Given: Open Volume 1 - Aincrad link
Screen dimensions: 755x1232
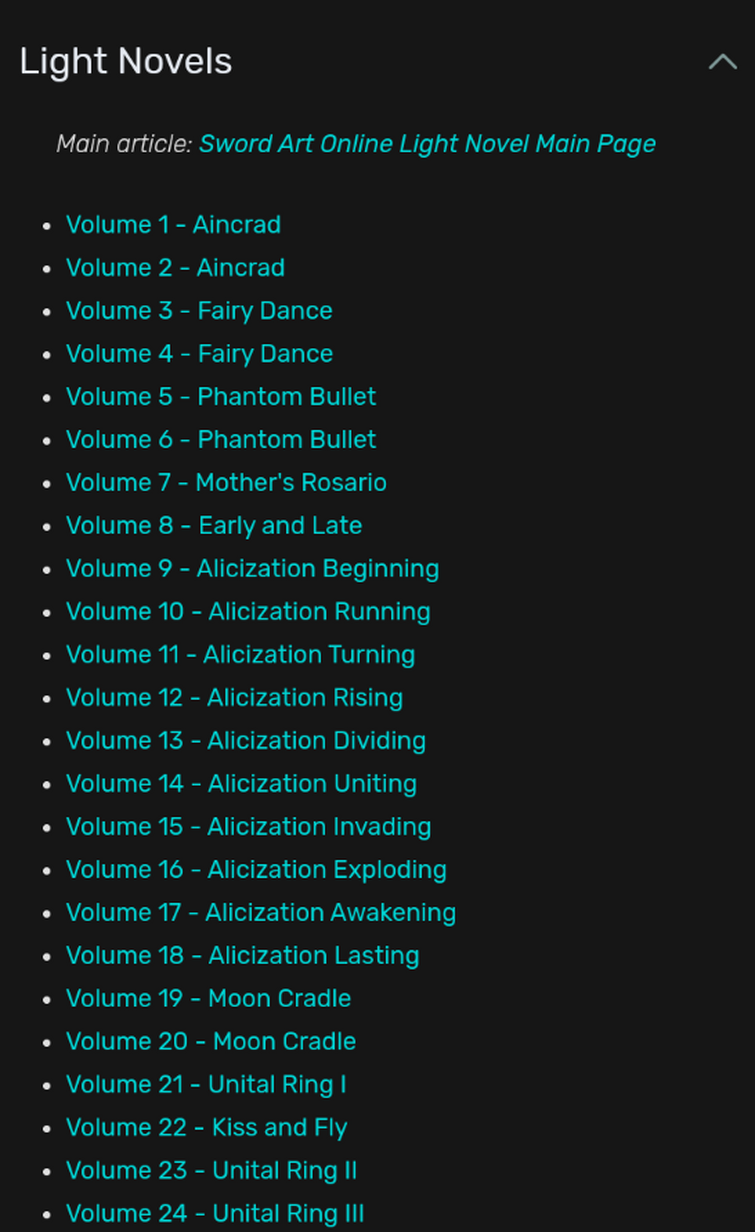Looking at the screenshot, I should [x=173, y=225].
